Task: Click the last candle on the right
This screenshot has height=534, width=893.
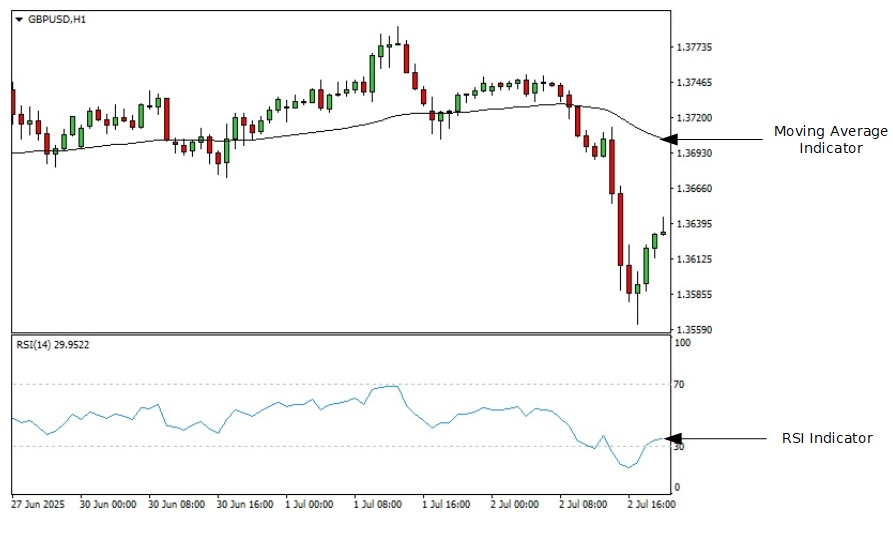Action: pos(663,232)
